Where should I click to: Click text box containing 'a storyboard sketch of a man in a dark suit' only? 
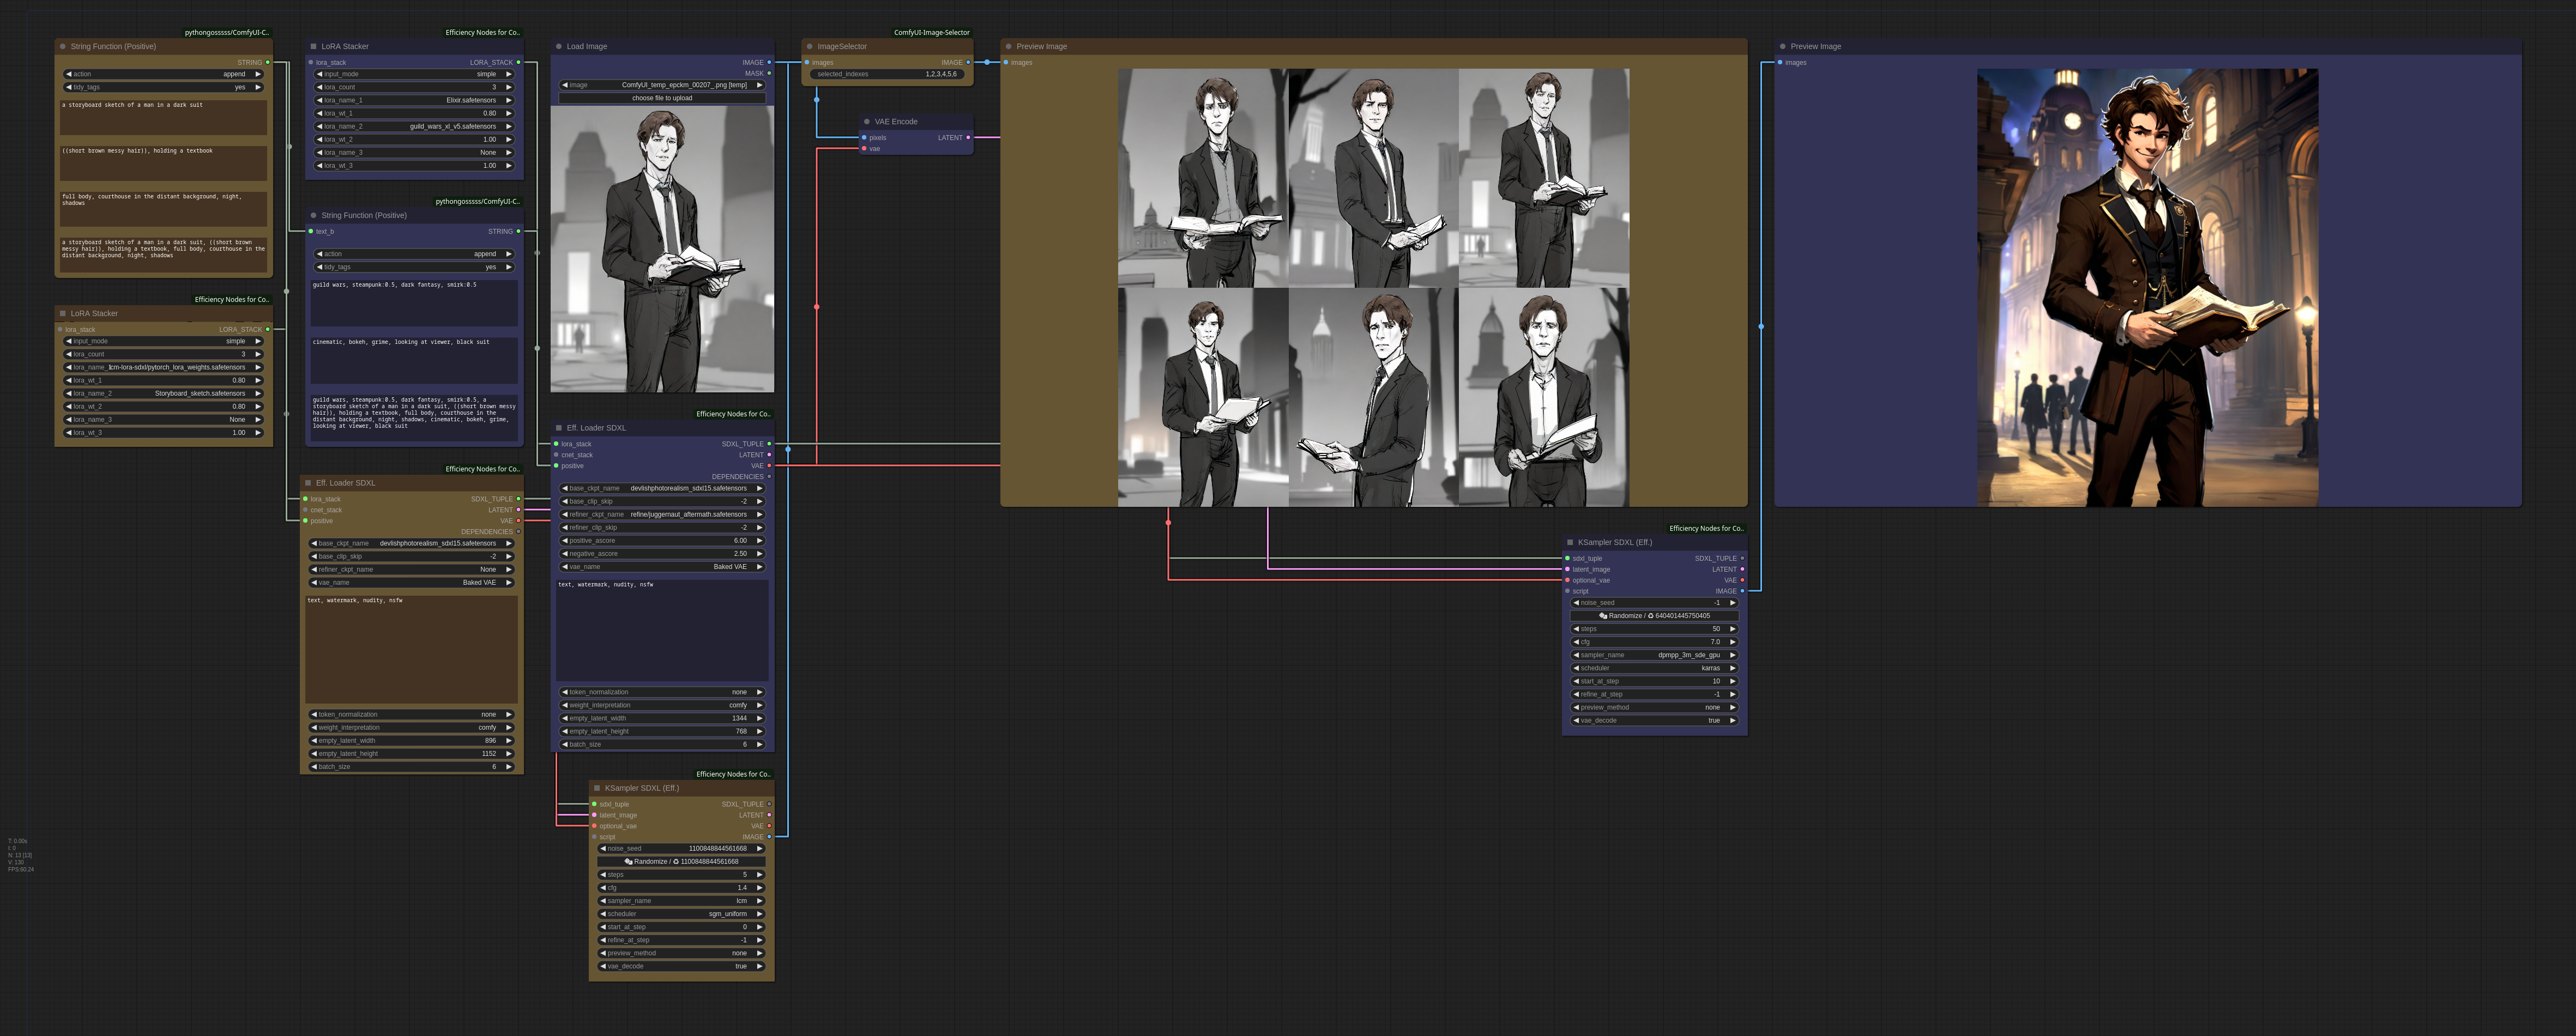(x=164, y=117)
